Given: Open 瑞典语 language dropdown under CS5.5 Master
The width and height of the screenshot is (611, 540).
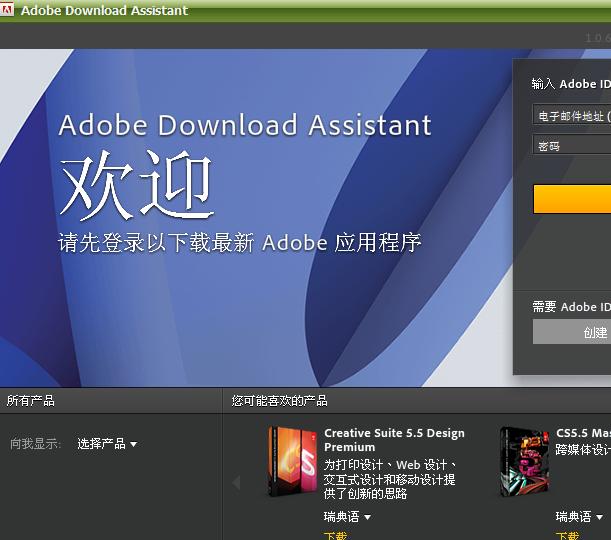Looking at the screenshot, I should pyautogui.click(x=579, y=517).
